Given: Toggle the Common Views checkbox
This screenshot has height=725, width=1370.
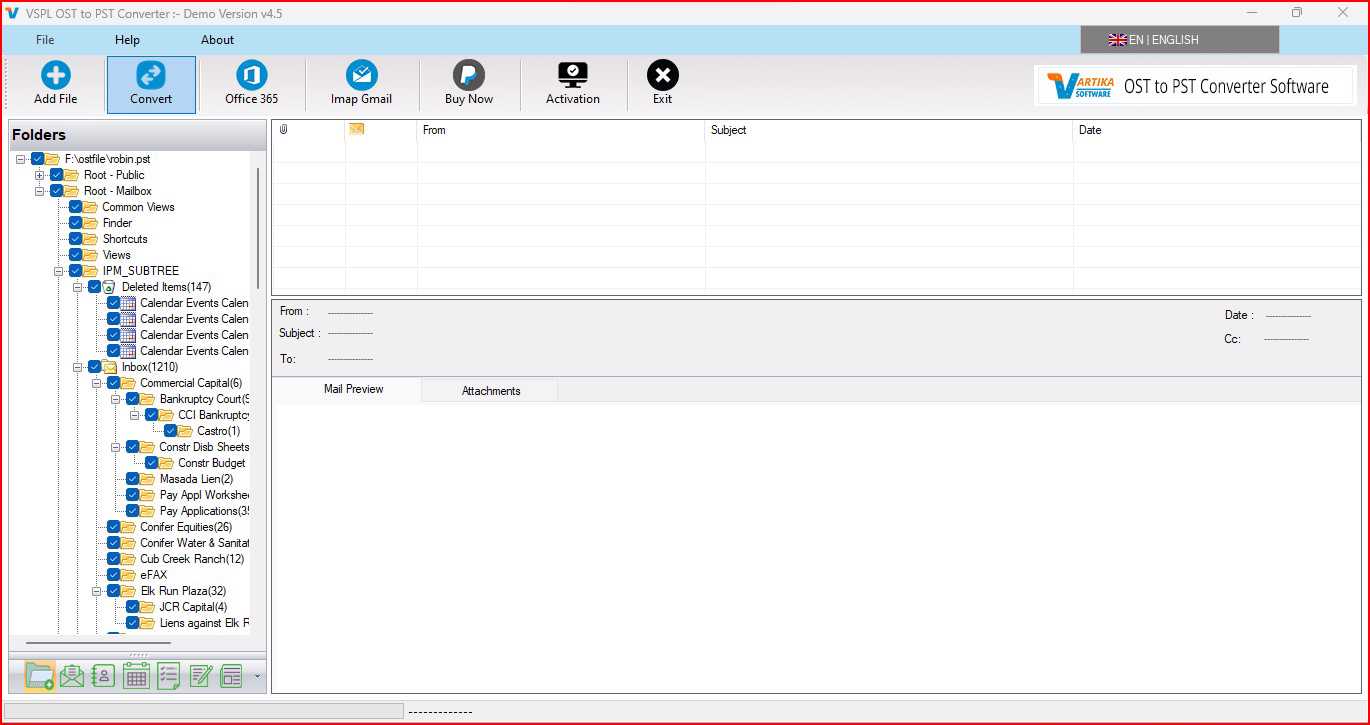Looking at the screenshot, I should [76, 207].
